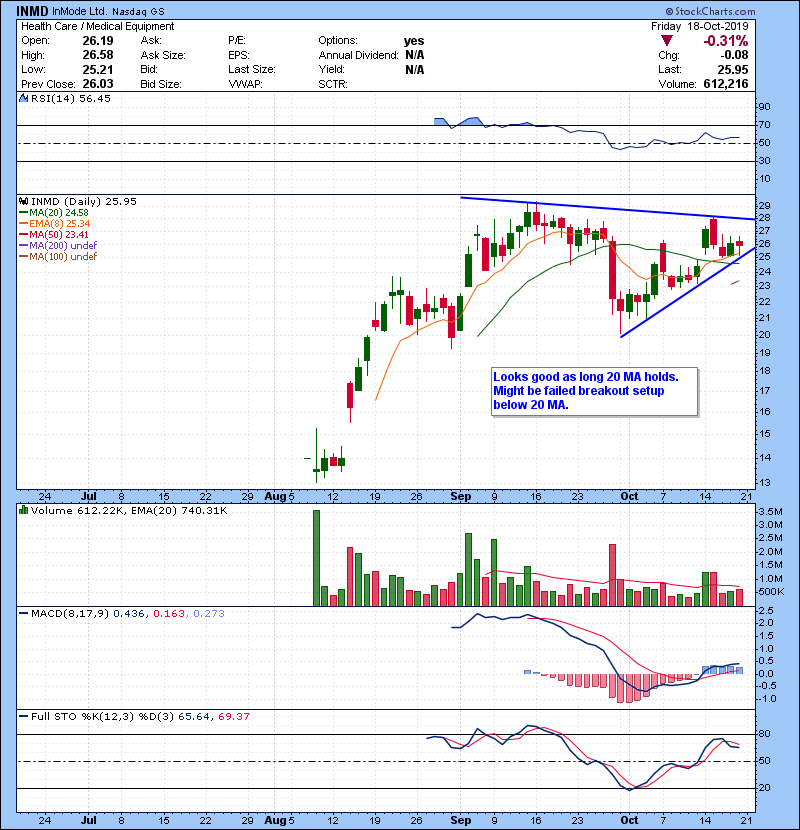Viewport: 800px width, 830px height.
Task: Click the -0.31% percent change value
Action: (x=725, y=41)
